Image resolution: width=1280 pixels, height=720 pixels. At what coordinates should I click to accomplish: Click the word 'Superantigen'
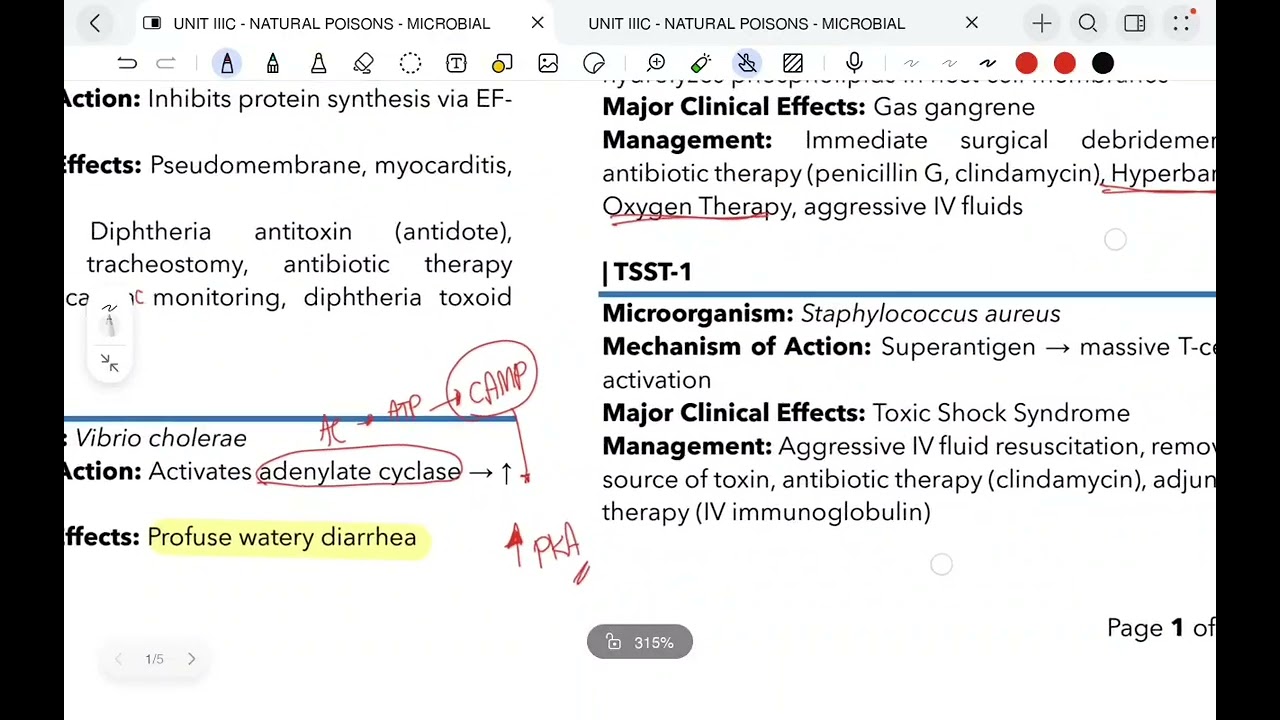click(958, 348)
